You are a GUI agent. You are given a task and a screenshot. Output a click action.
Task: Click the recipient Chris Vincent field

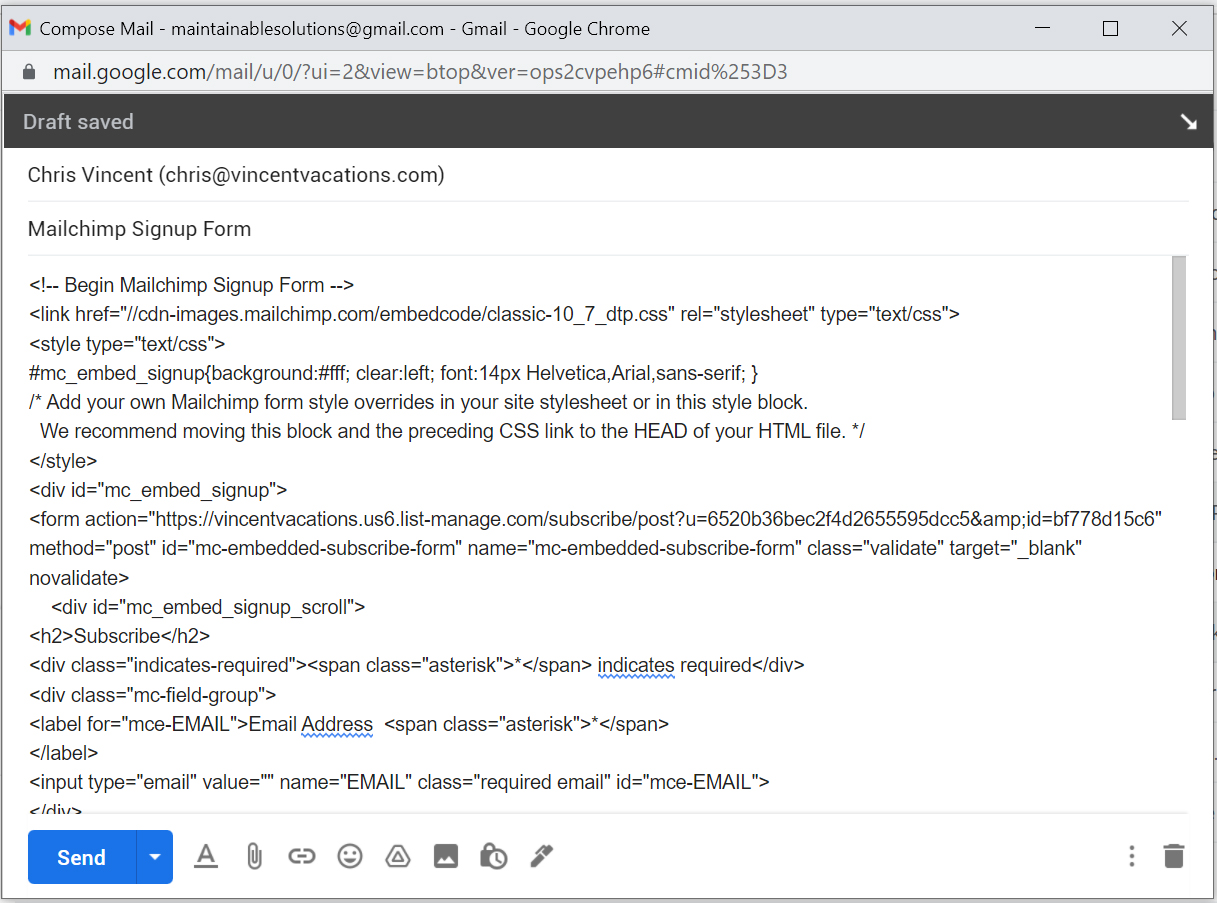coord(608,175)
